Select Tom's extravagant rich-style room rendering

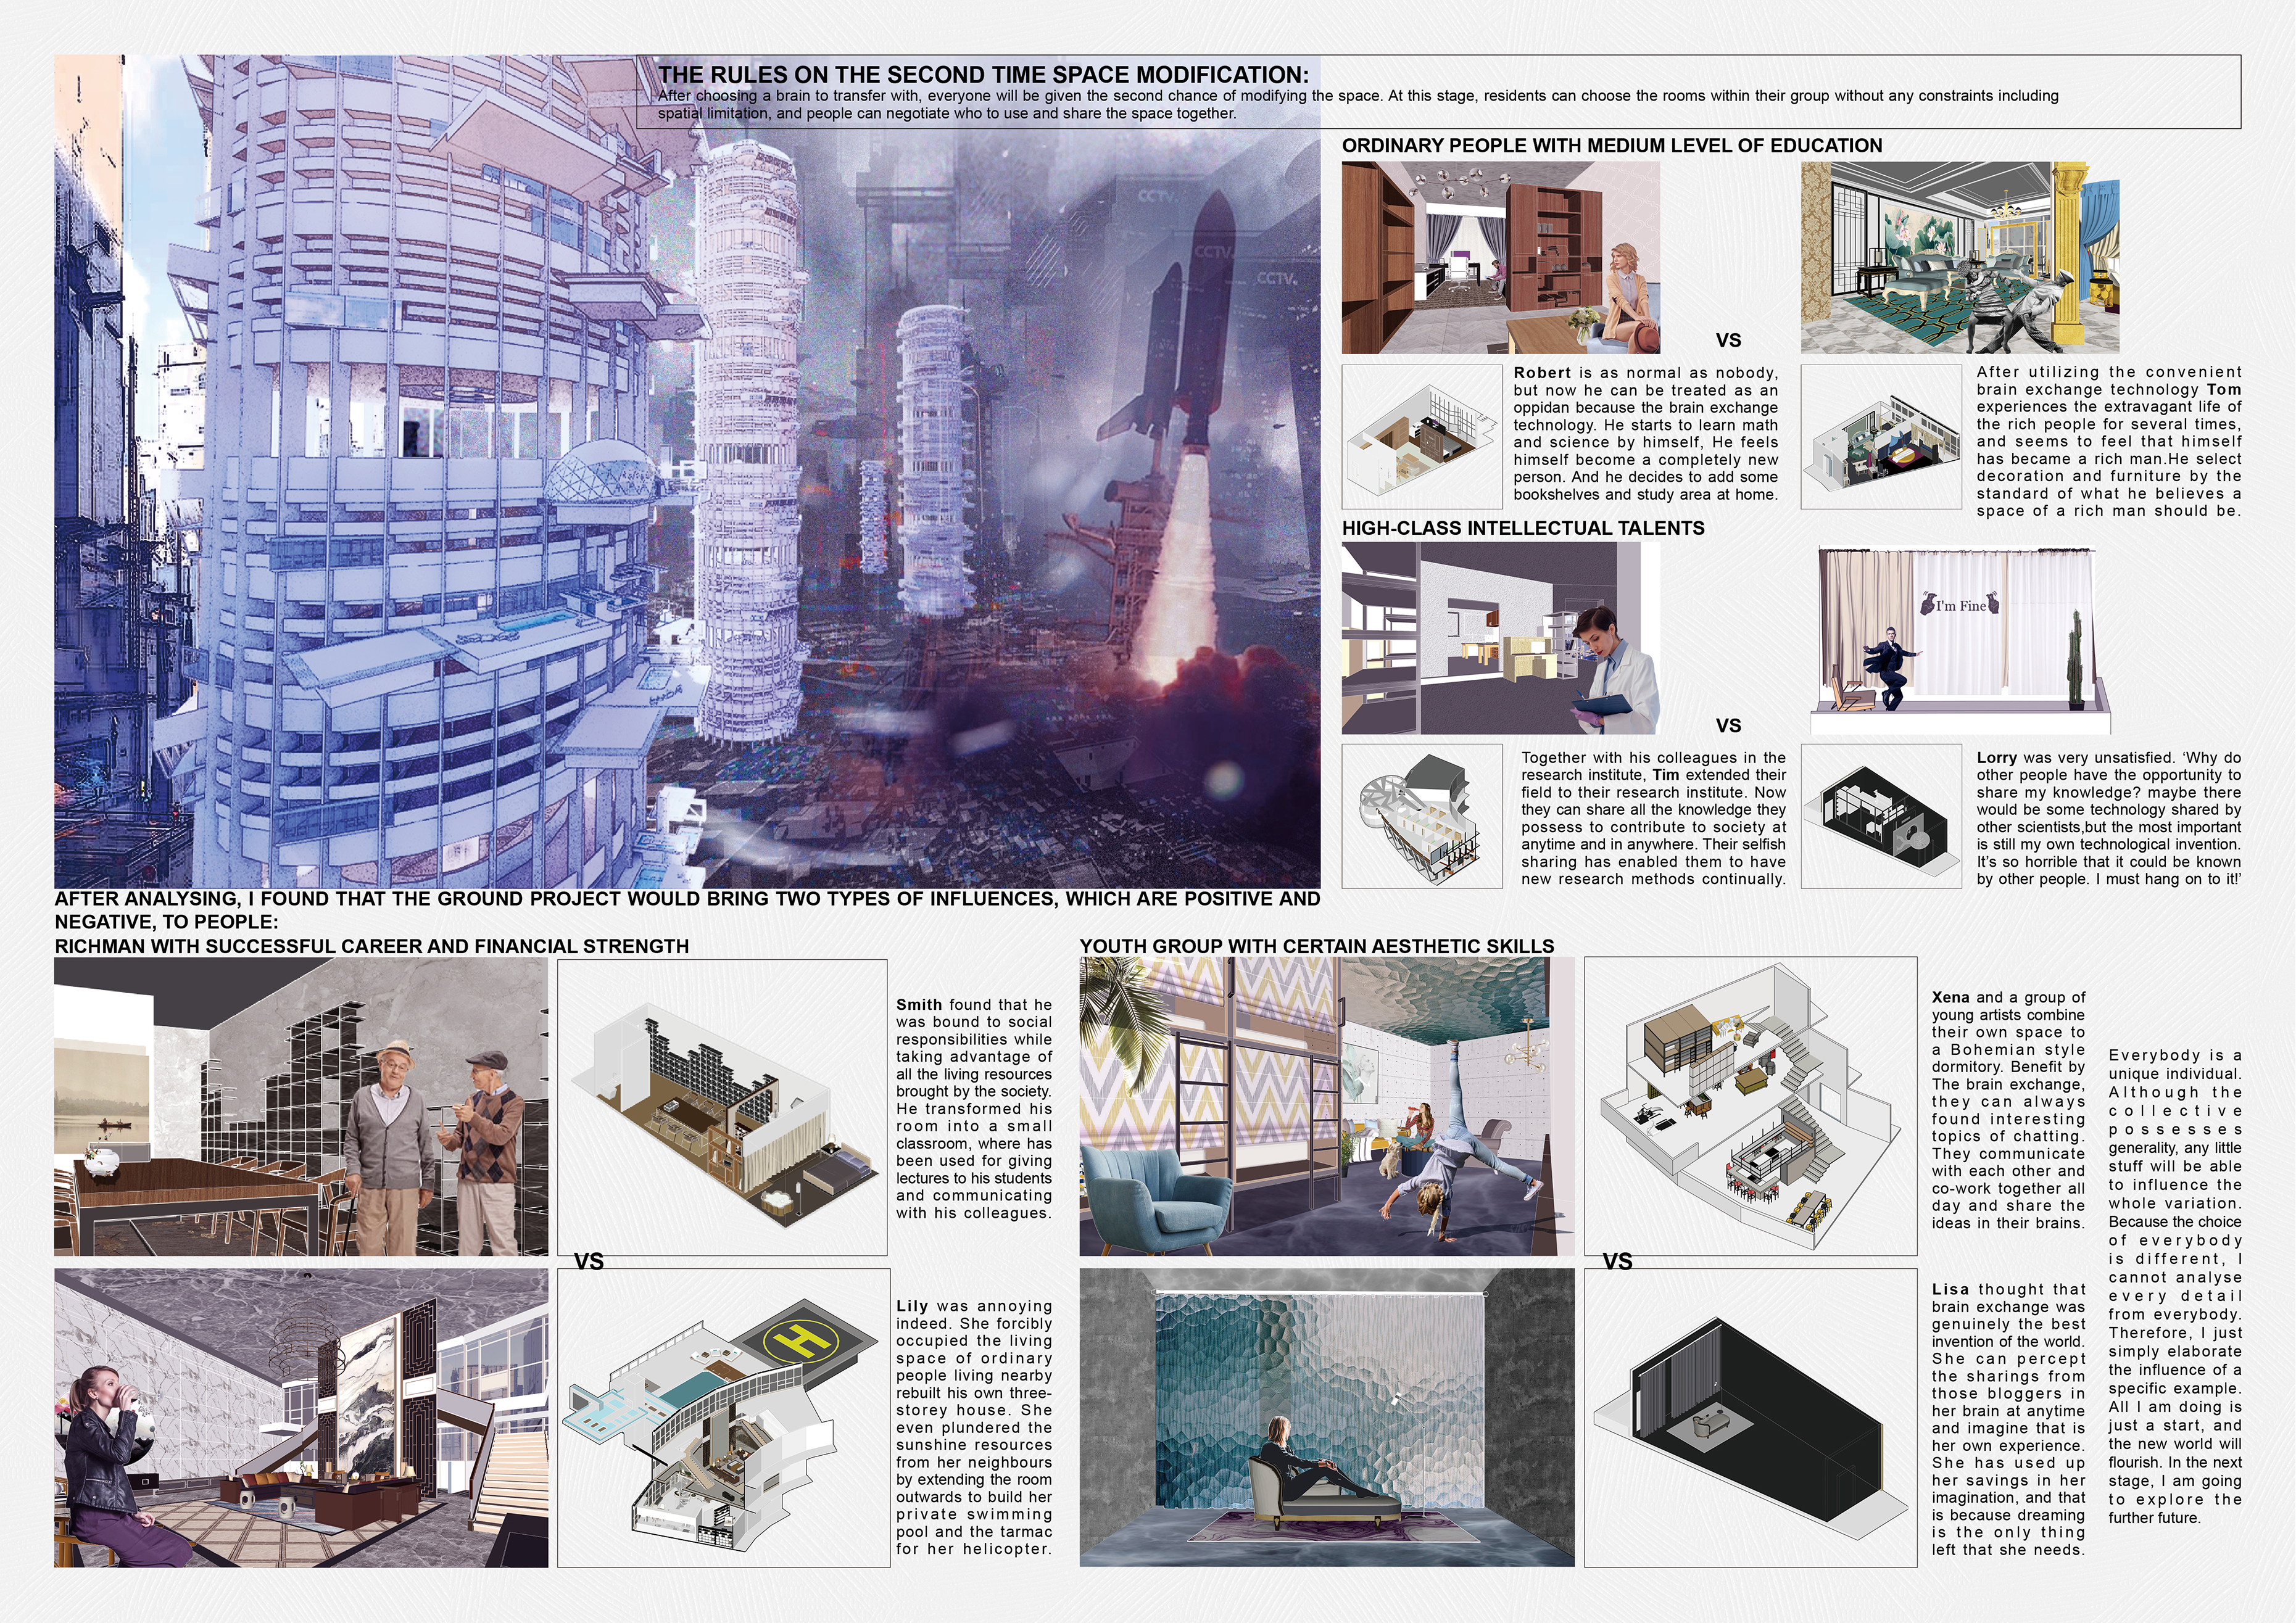1960,258
